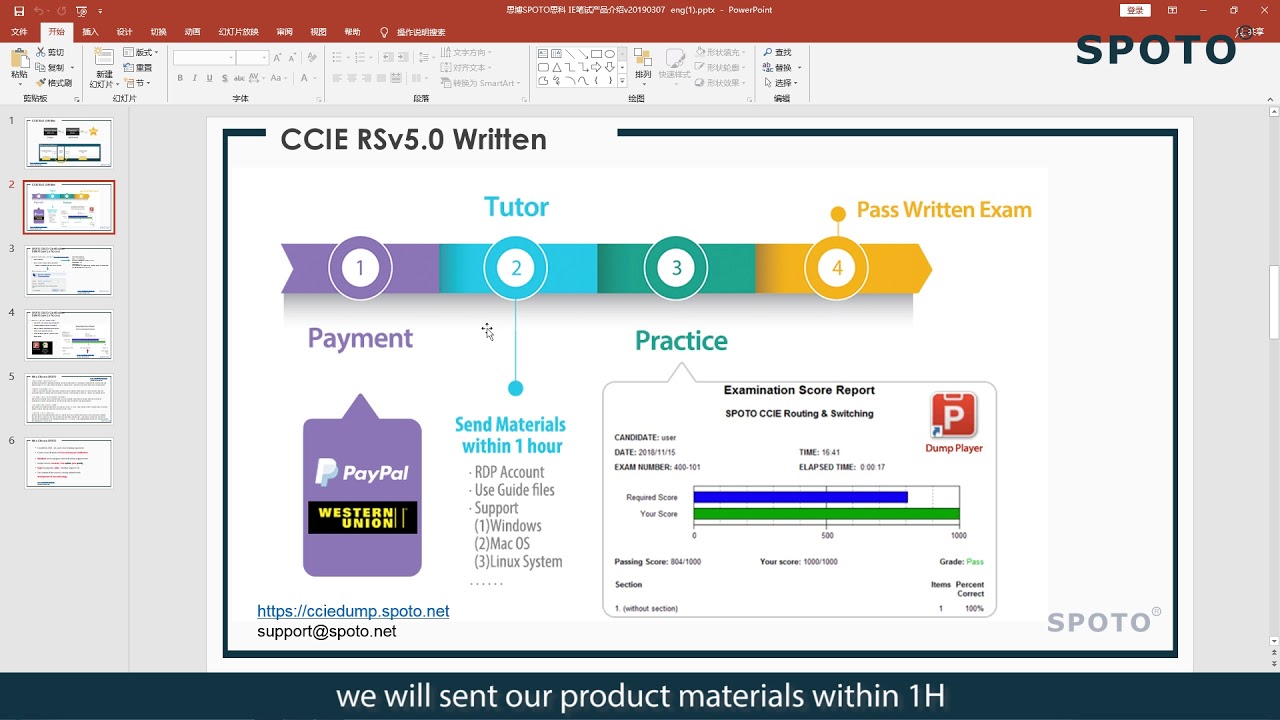1280x720 pixels.
Task: Switch to the 幻灯片放映 Slide Show tab
Action: point(238,32)
